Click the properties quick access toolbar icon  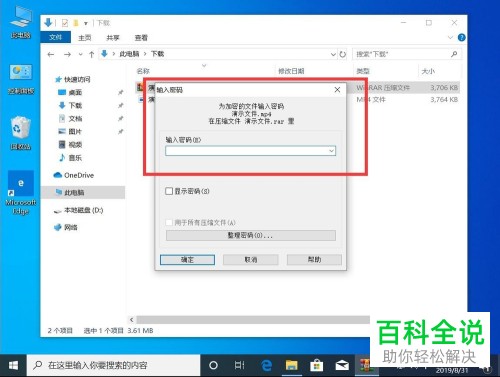[x=65, y=23]
